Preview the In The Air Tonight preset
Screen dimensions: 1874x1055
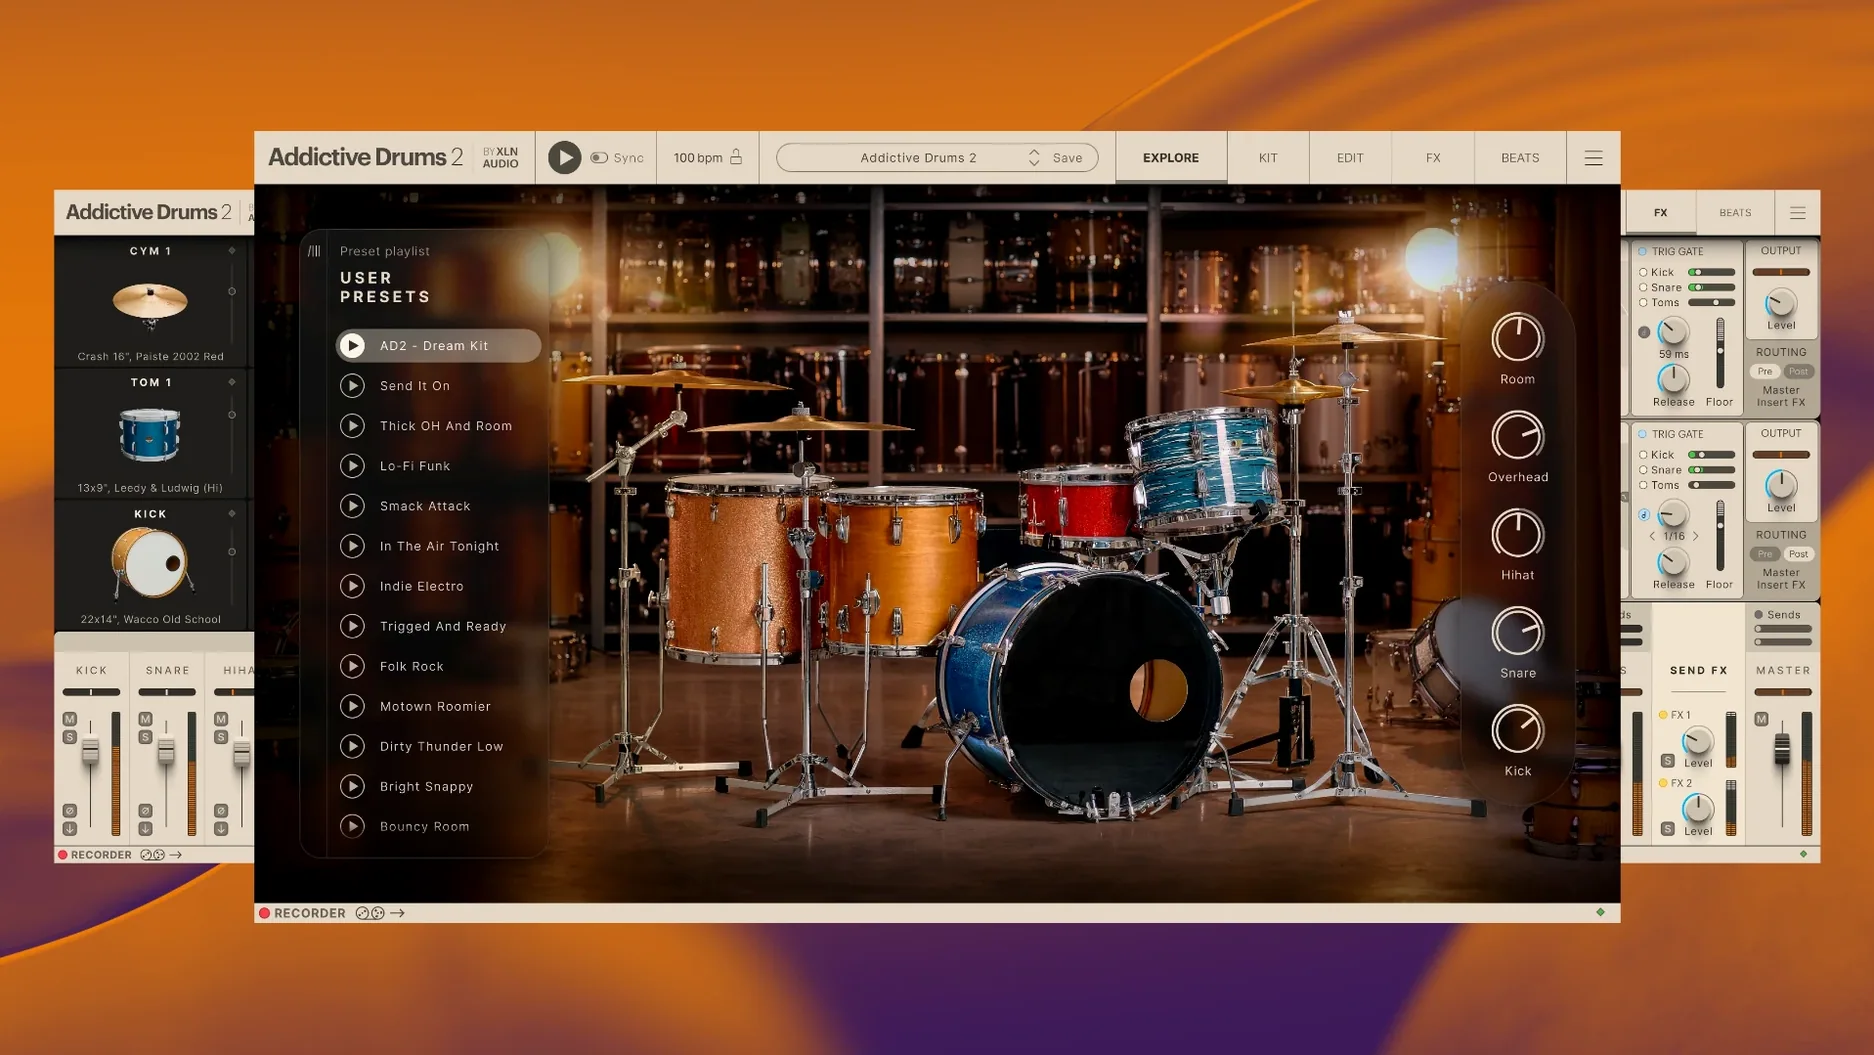click(x=352, y=546)
